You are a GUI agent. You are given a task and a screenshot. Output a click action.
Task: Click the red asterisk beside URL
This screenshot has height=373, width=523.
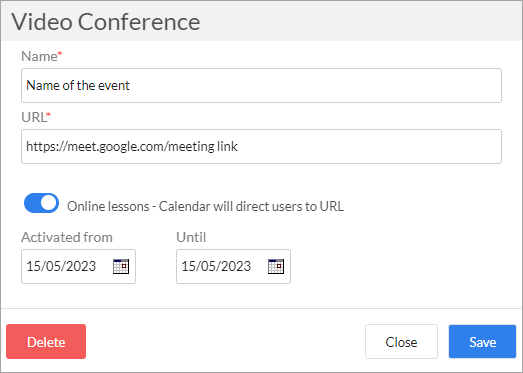tap(48, 115)
